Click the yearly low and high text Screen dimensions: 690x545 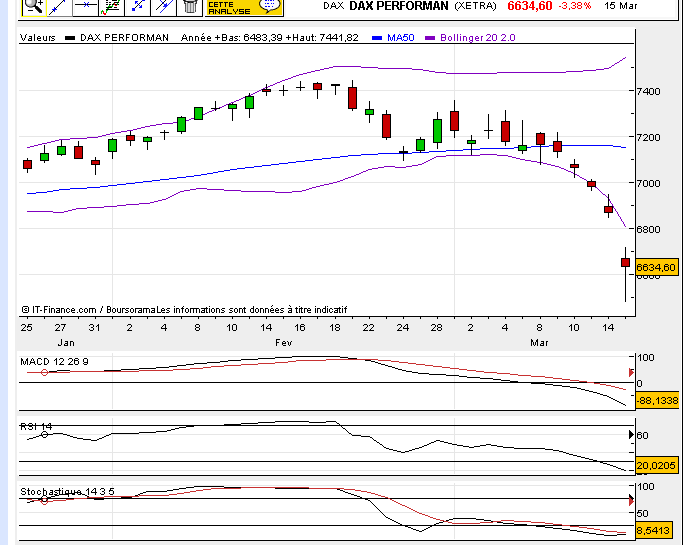tap(270, 38)
